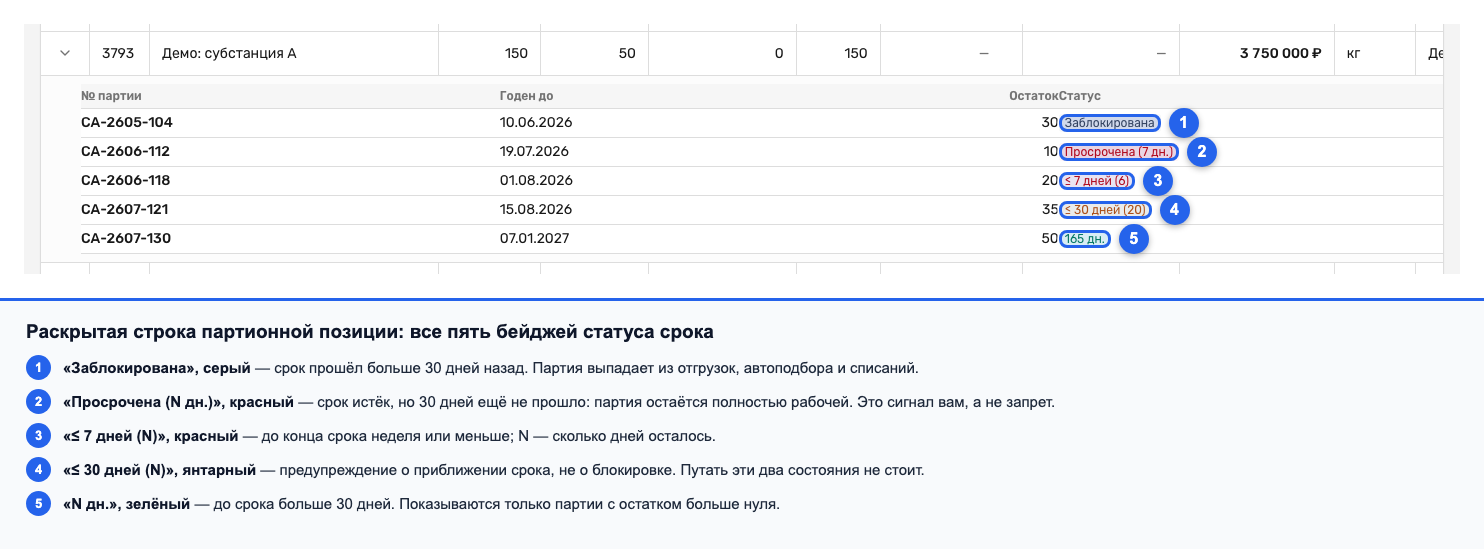1484x549 pixels.
Task: Select the 'Демо: субстанция А' name cell
Action: pos(294,54)
